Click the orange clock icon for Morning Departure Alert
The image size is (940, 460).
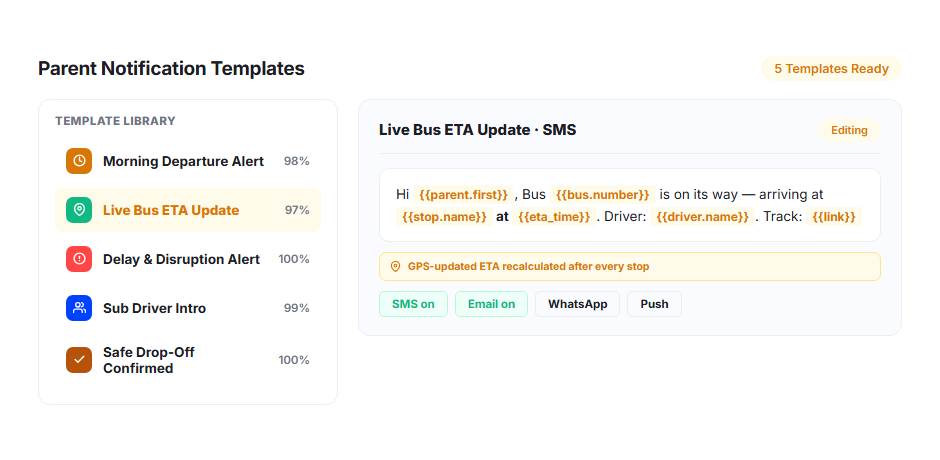(79, 161)
